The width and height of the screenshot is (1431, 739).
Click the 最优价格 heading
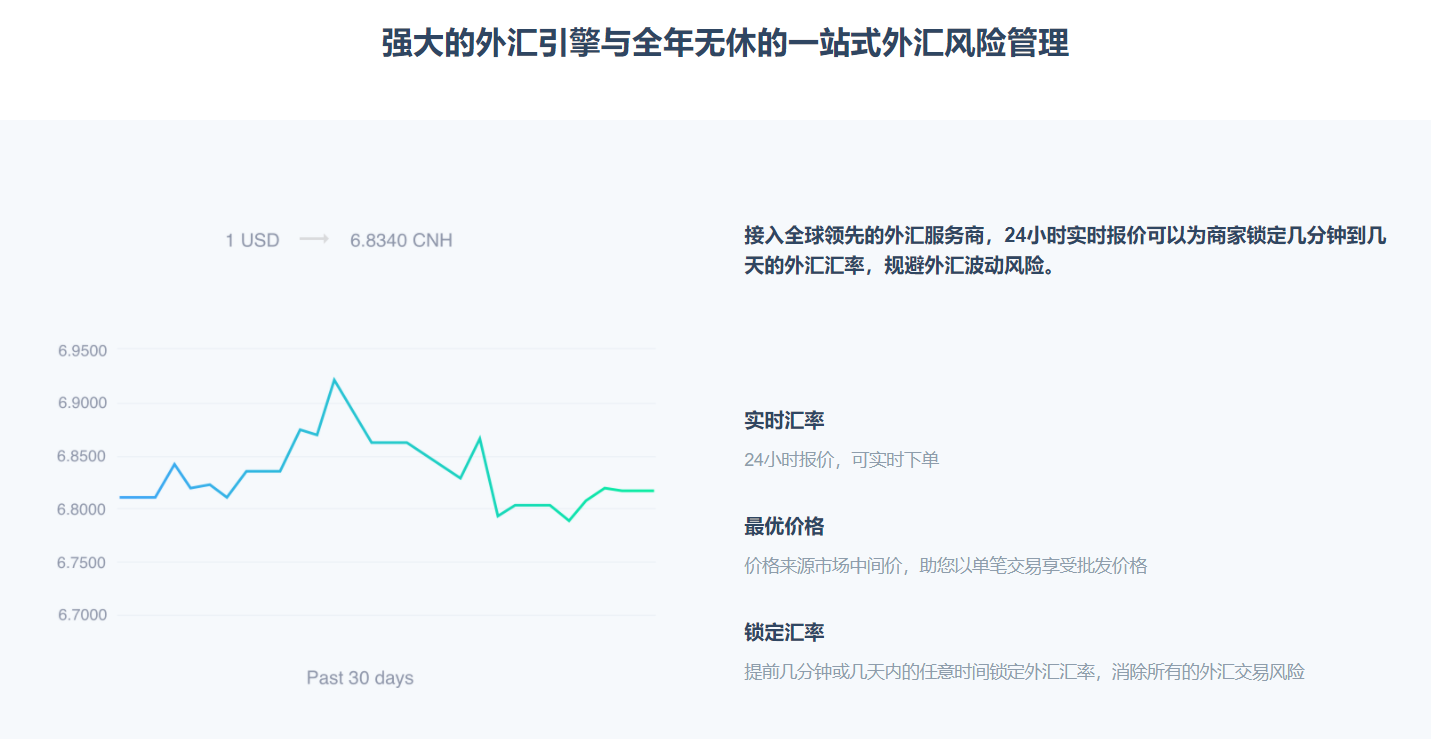pyautogui.click(x=784, y=527)
